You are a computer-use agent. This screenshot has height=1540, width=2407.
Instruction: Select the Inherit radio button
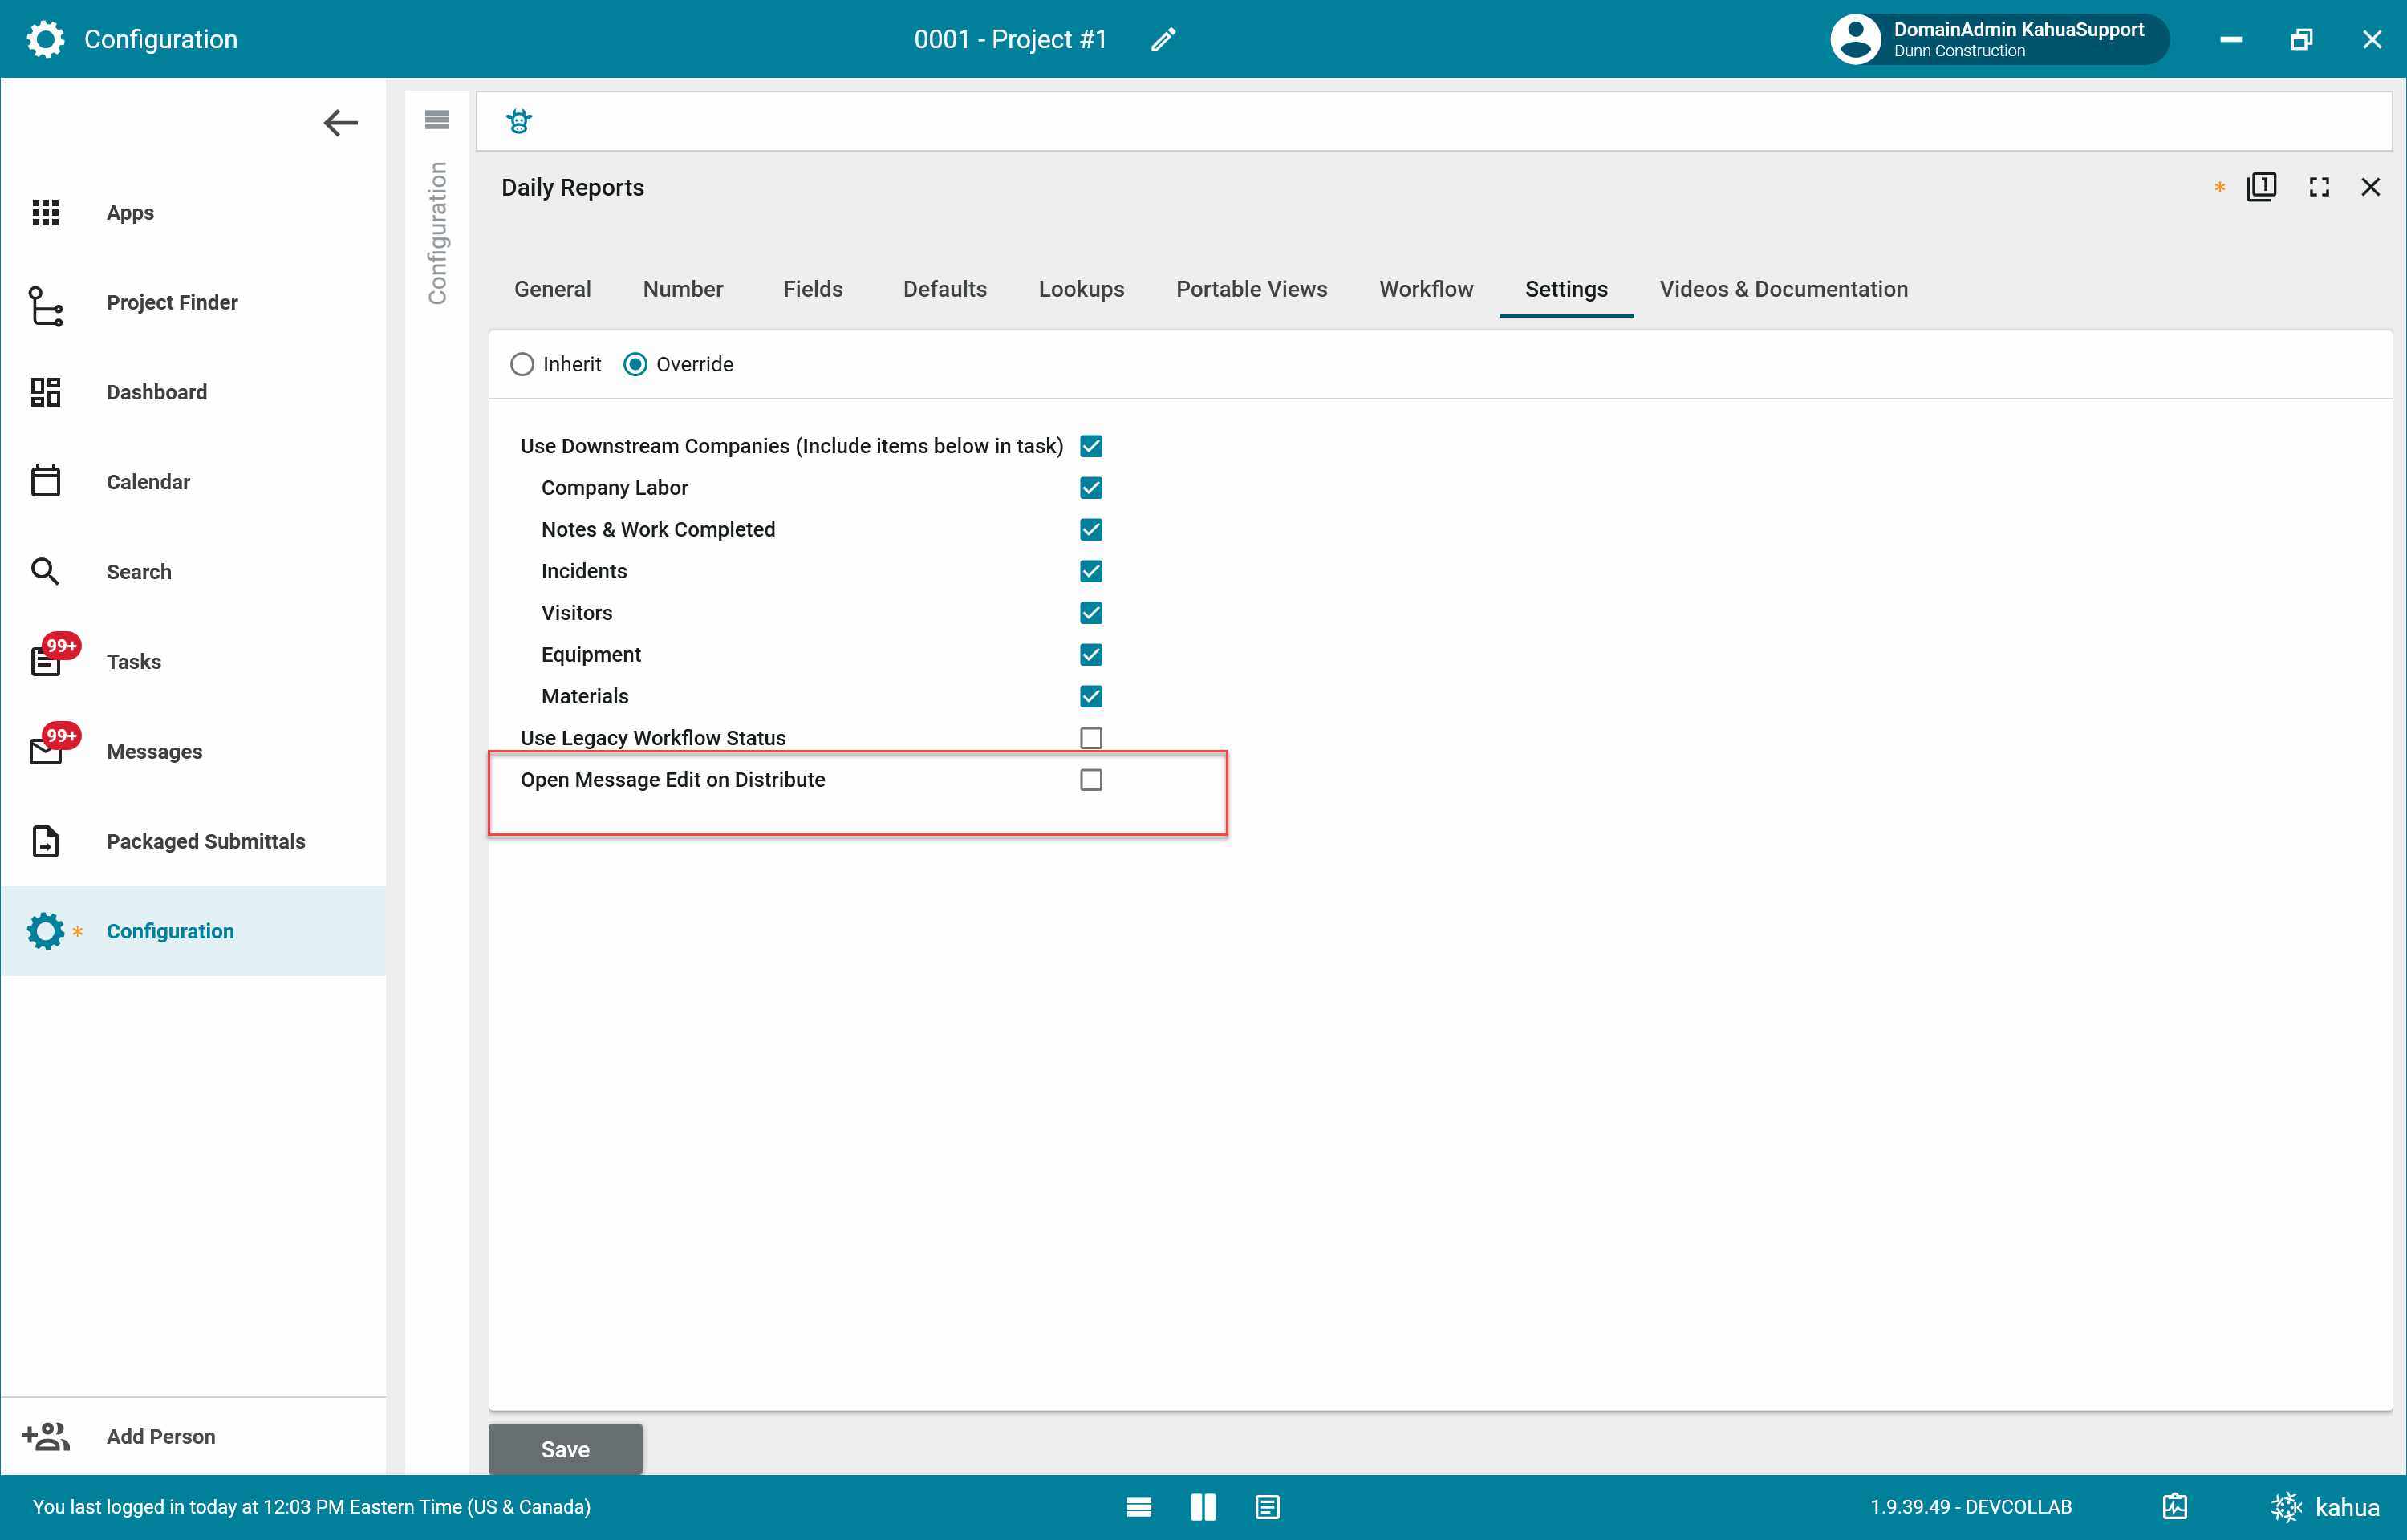[x=522, y=364]
